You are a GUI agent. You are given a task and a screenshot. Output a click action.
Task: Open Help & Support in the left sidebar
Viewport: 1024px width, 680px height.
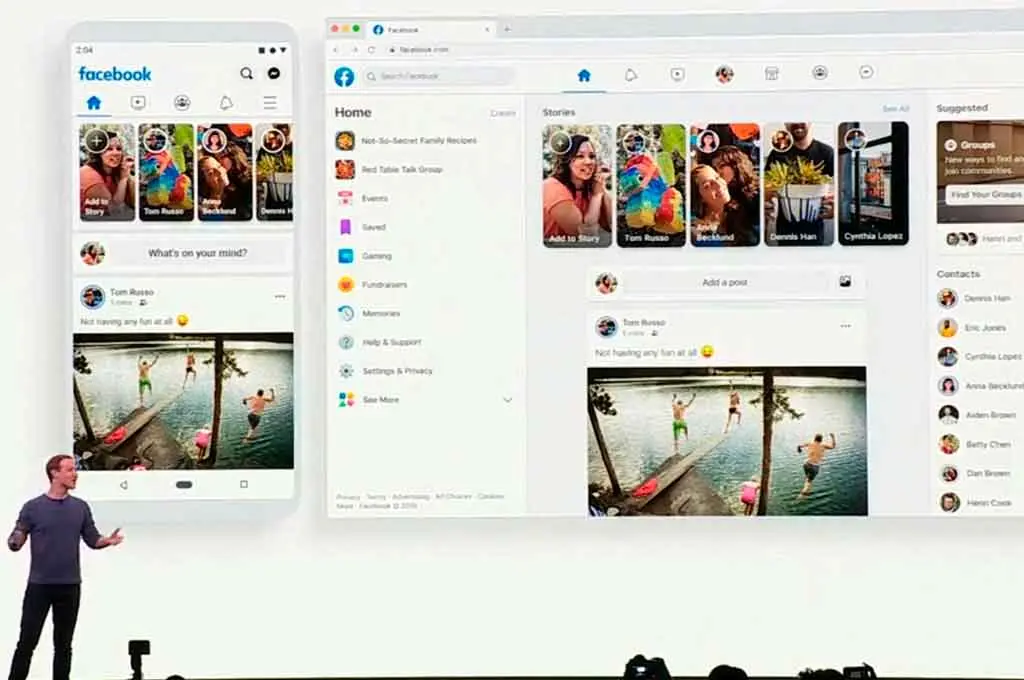(x=378, y=342)
